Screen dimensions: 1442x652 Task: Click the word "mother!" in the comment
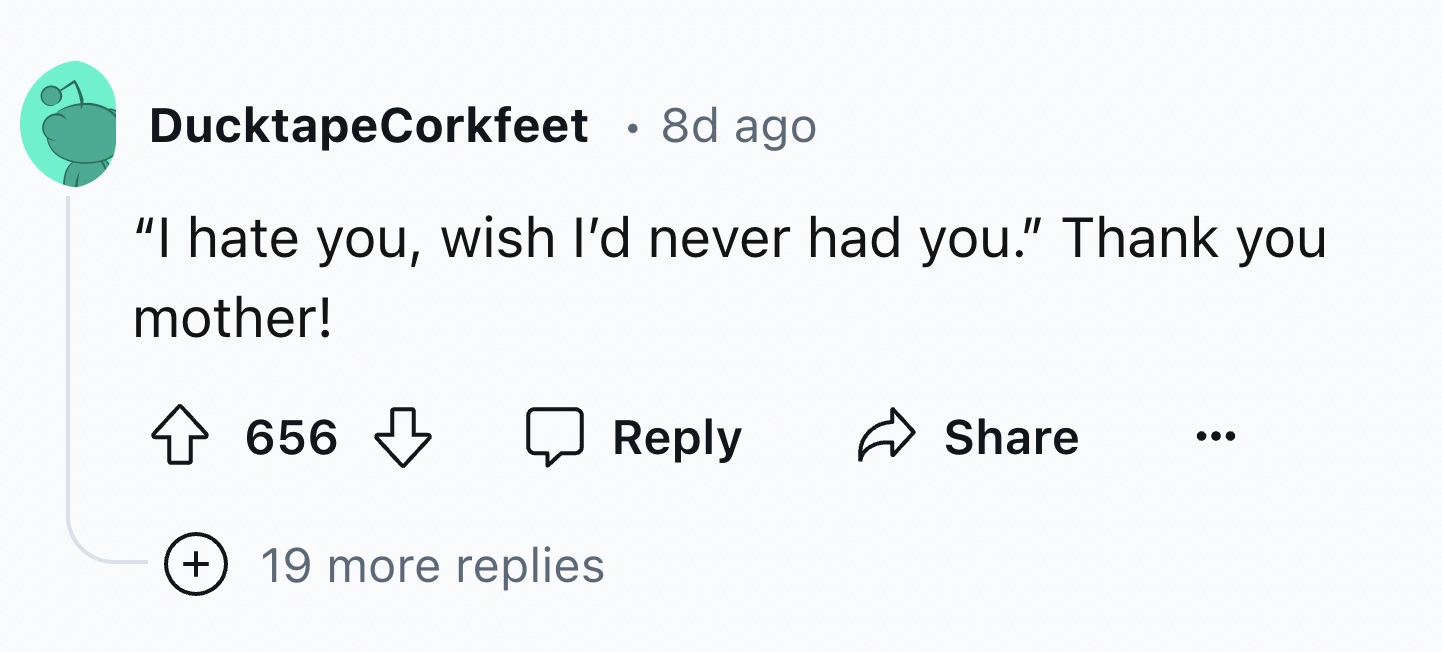coord(232,319)
